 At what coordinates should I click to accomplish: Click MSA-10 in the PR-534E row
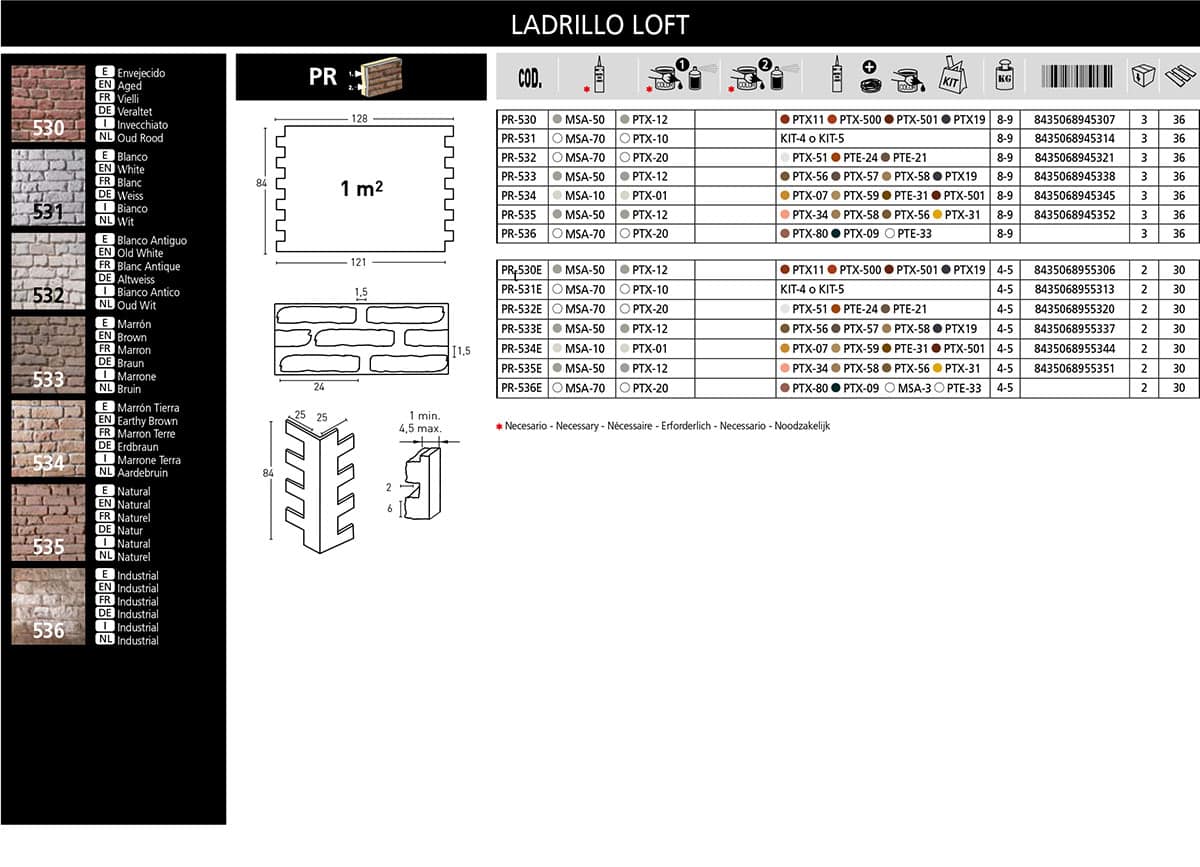click(585, 349)
